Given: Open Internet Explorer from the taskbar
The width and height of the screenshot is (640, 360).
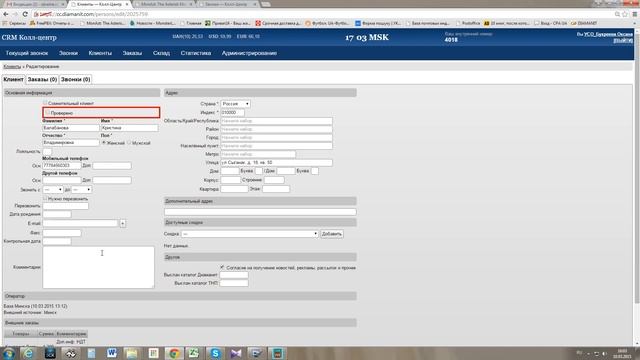Looking at the screenshot, I should (29, 353).
